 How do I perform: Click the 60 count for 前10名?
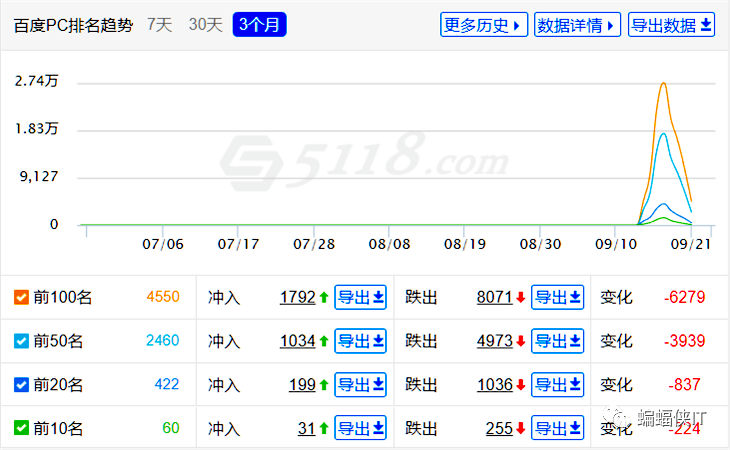[171, 427]
